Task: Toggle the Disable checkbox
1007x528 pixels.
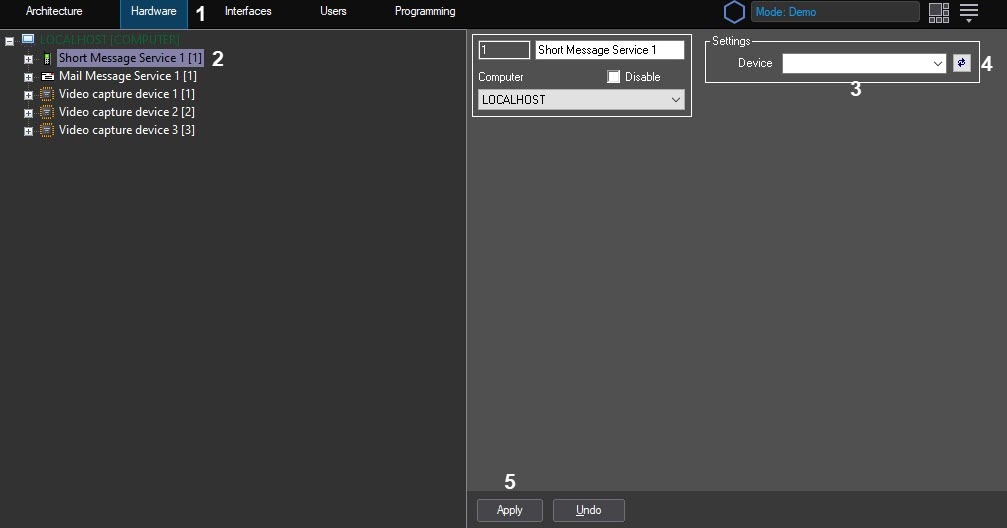Action: tap(613, 76)
